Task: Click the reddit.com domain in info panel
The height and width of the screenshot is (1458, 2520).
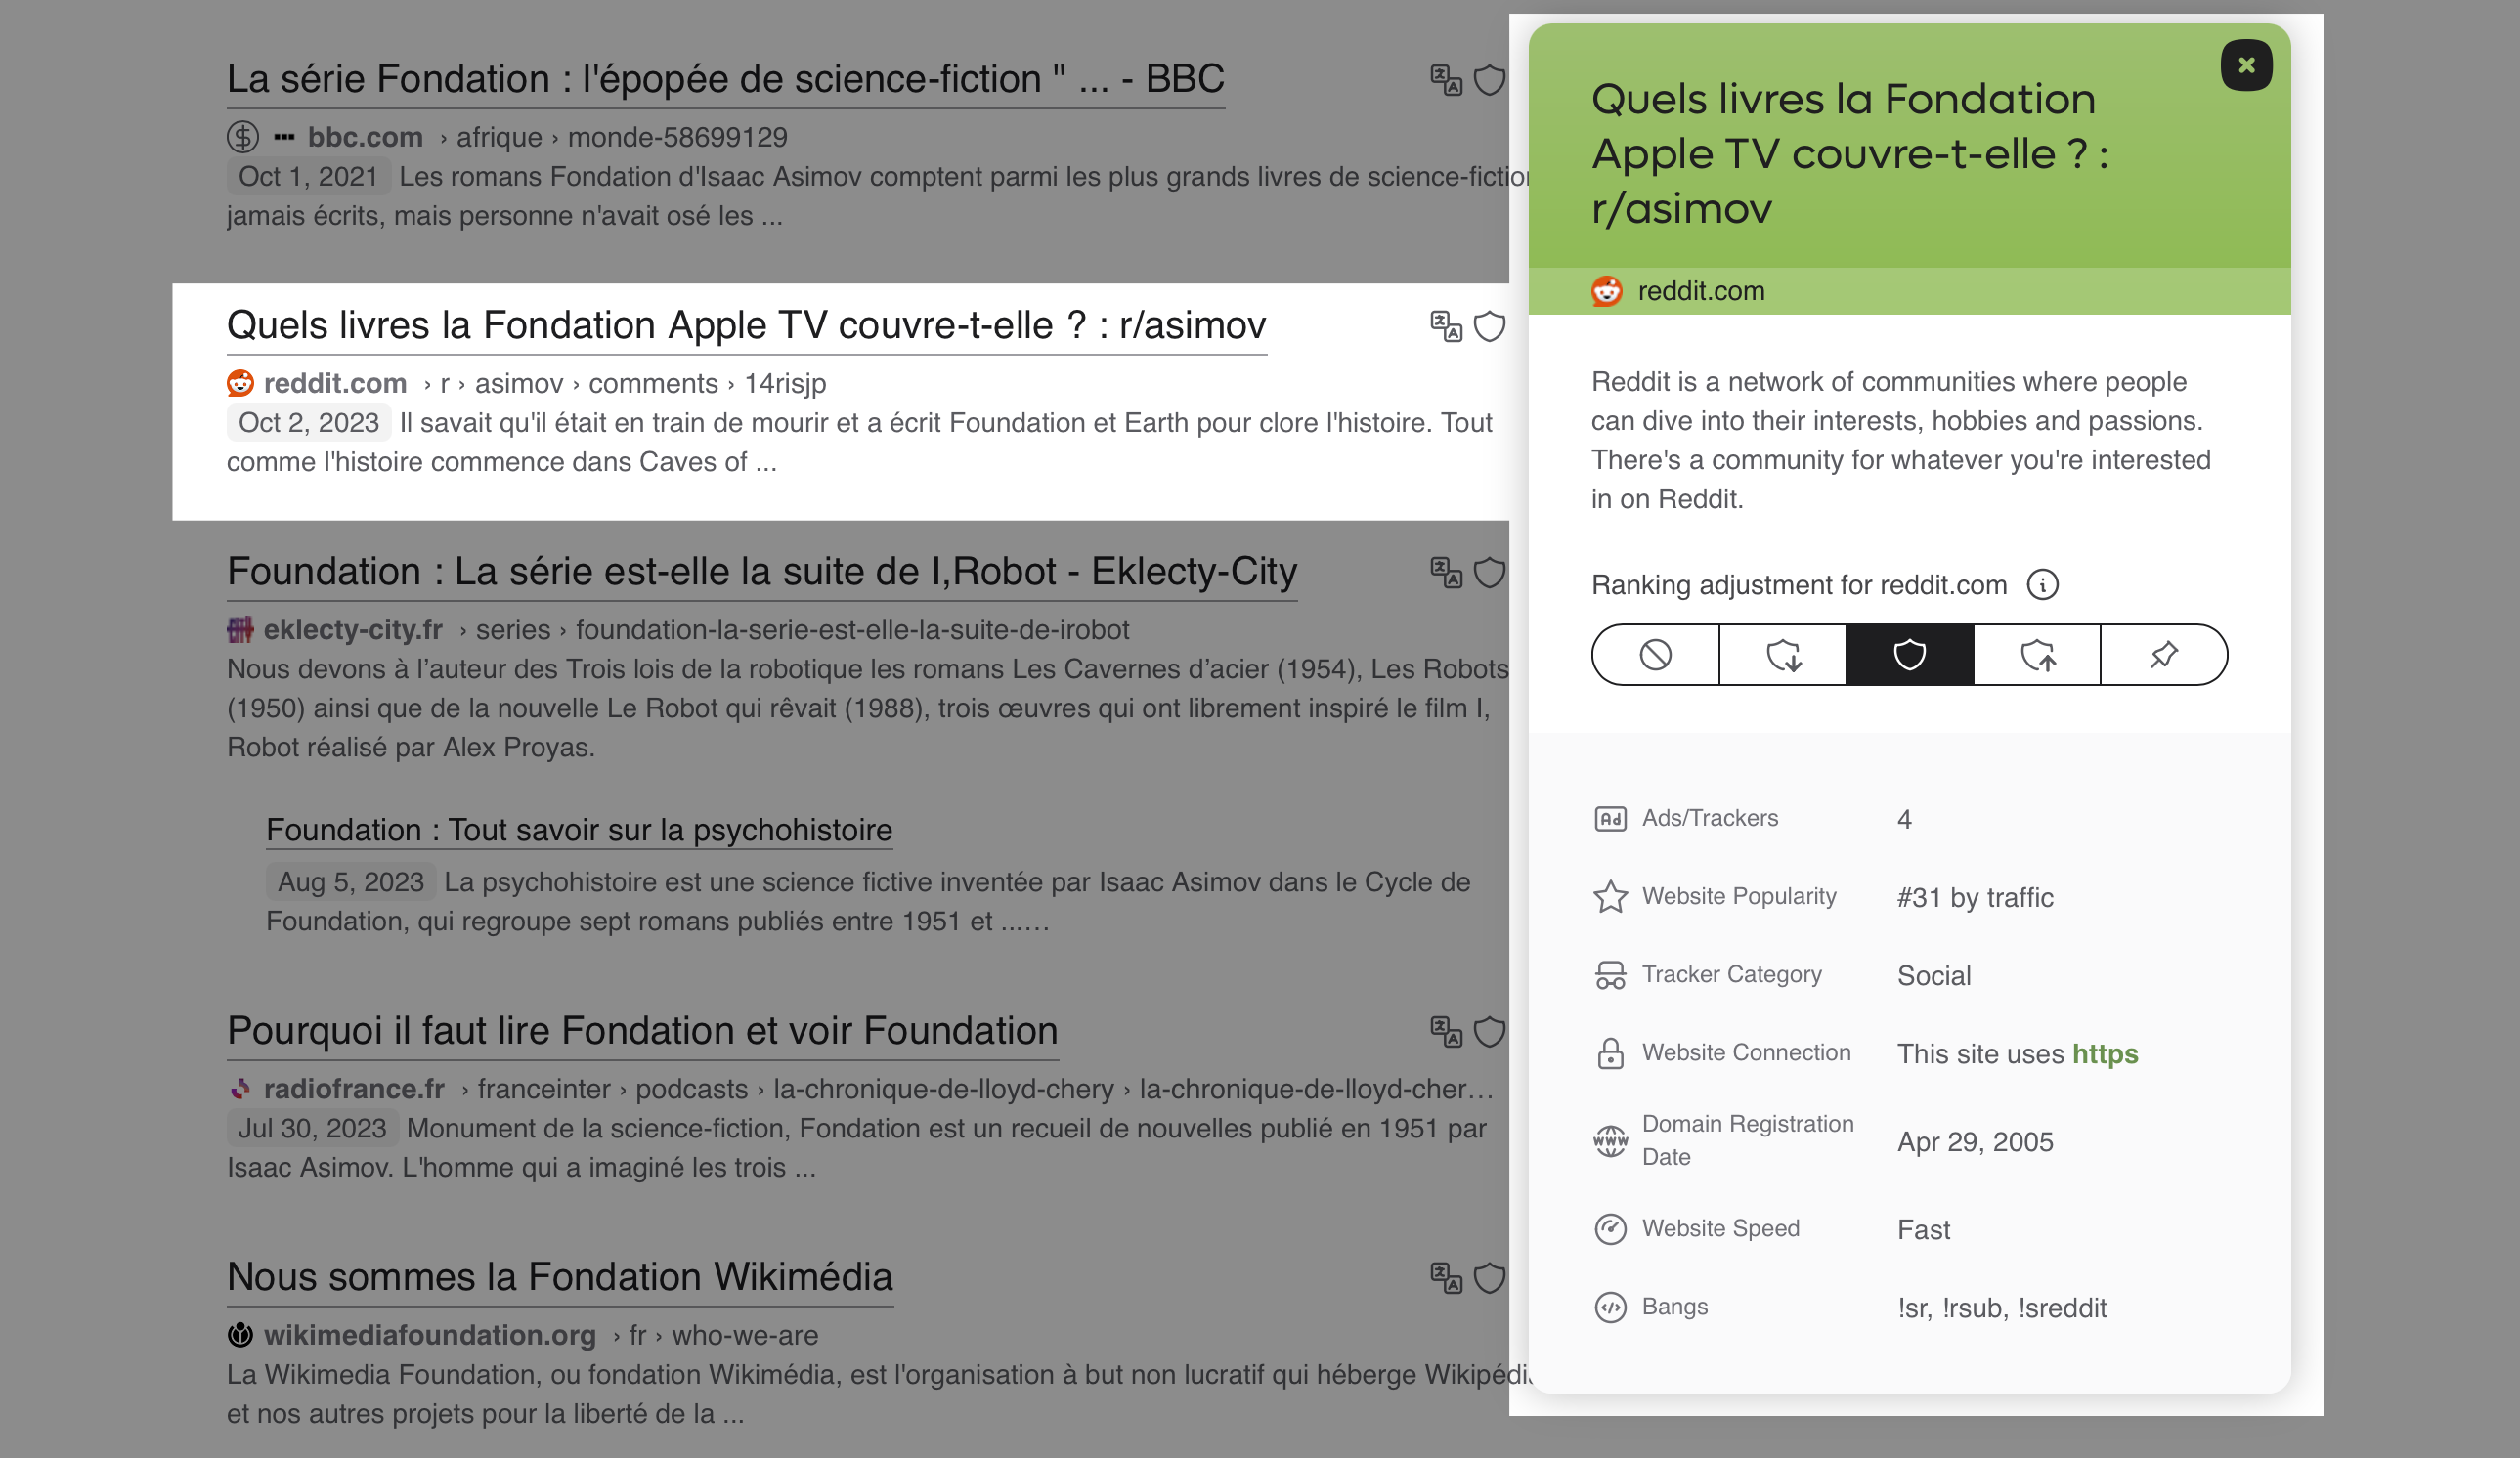Action: tap(1700, 291)
